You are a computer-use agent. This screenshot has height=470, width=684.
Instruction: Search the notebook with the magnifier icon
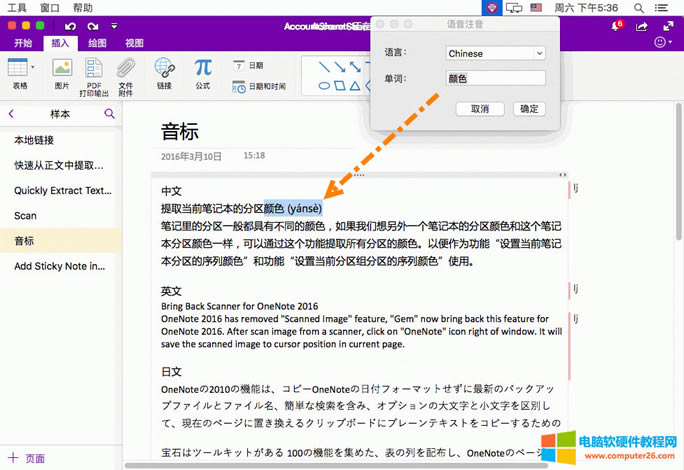(x=110, y=114)
